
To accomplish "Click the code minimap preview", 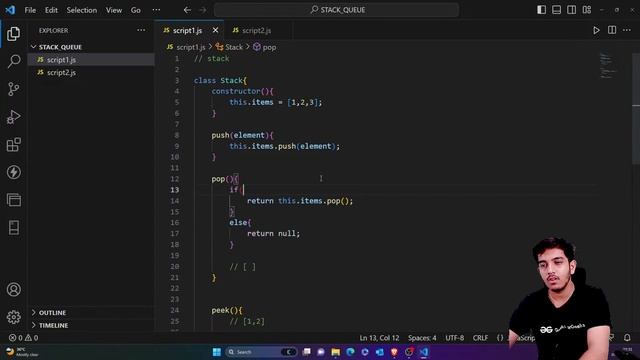I will point(609,65).
